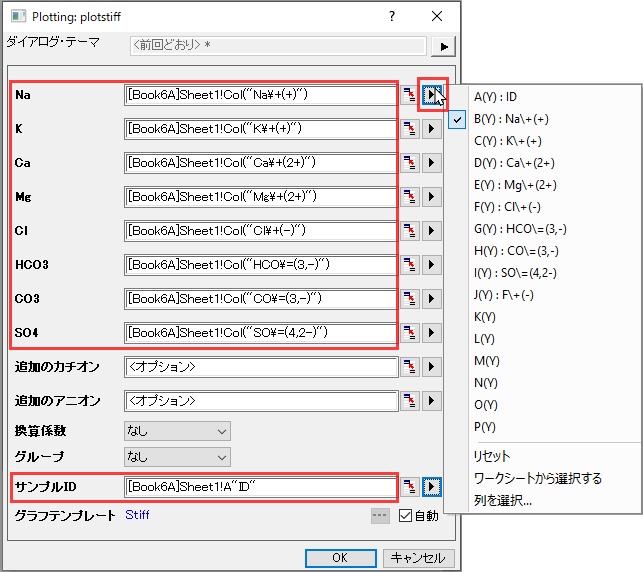Click interactive range selector icon for K row
This screenshot has width=643, height=572.
(409, 129)
